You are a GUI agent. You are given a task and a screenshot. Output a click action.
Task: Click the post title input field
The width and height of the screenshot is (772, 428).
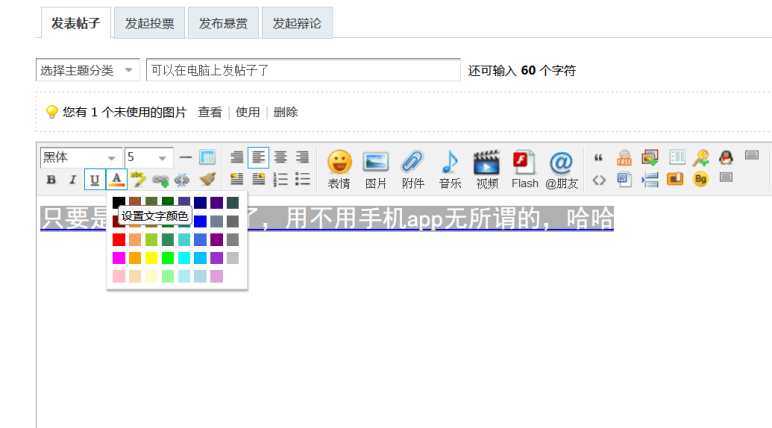302,71
